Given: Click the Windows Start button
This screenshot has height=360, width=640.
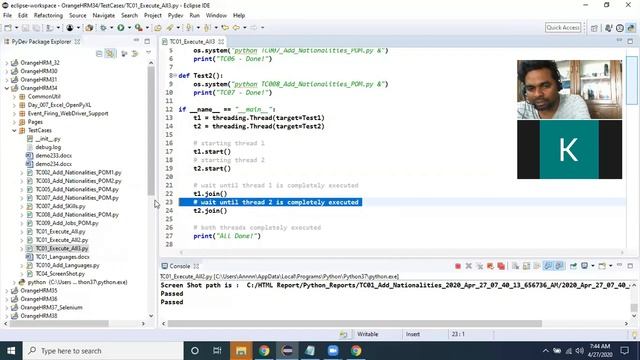Looking at the screenshot, I should 11,351.
